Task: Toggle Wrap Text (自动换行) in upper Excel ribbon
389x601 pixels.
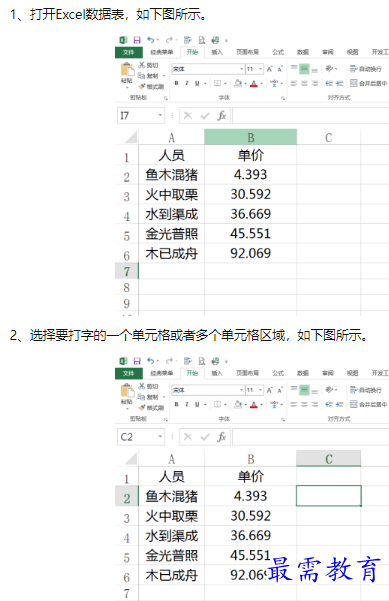Action: click(x=366, y=69)
